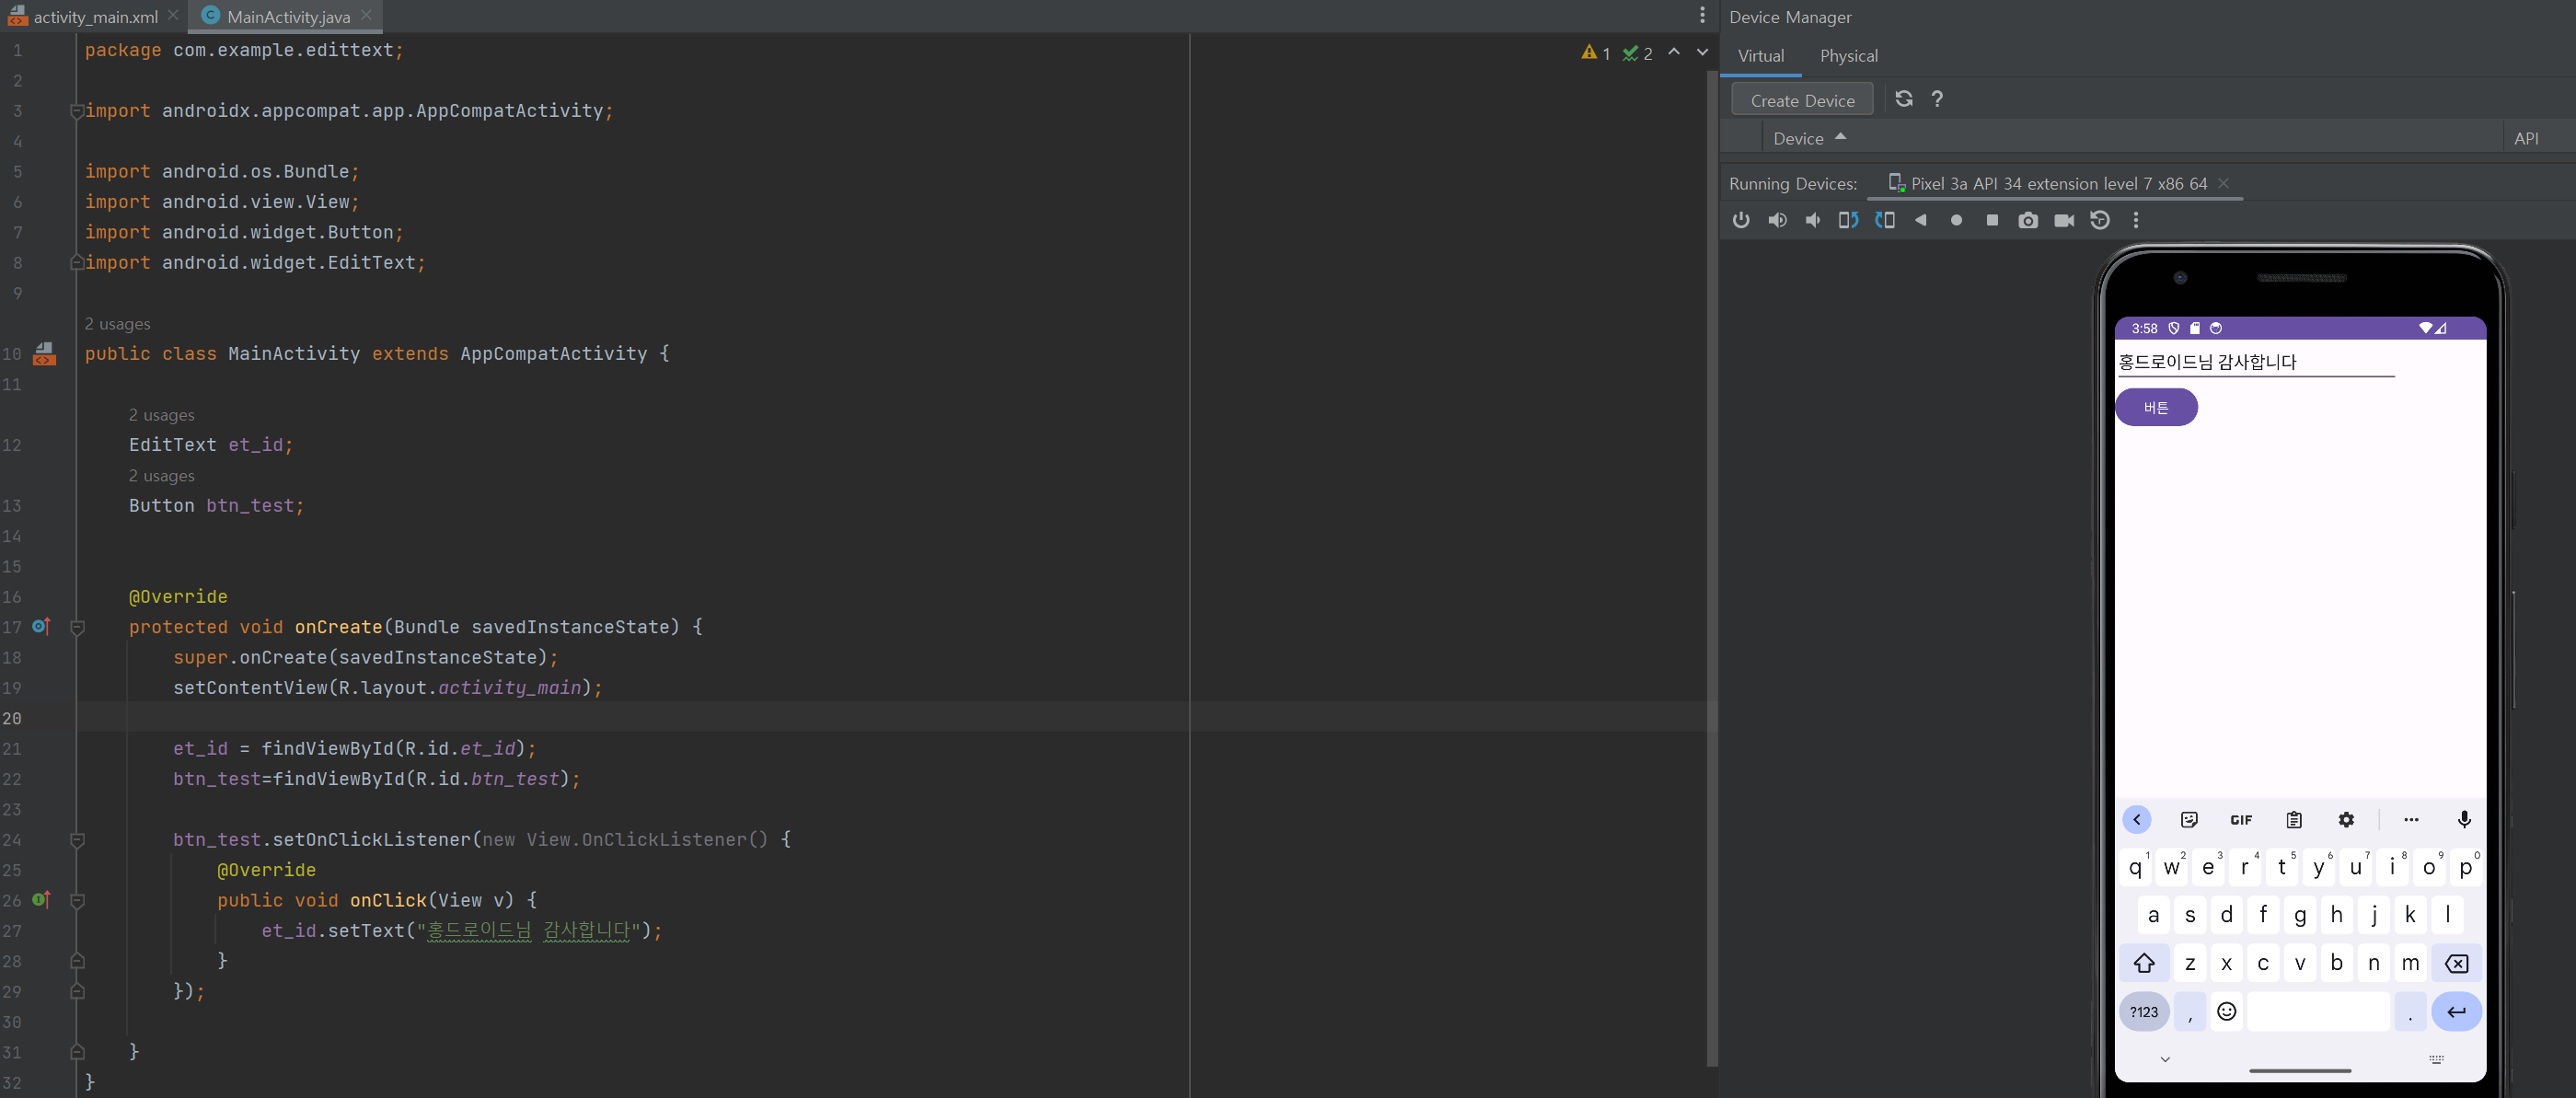
Task: Click the emulator volume up icon
Action: 1777,220
